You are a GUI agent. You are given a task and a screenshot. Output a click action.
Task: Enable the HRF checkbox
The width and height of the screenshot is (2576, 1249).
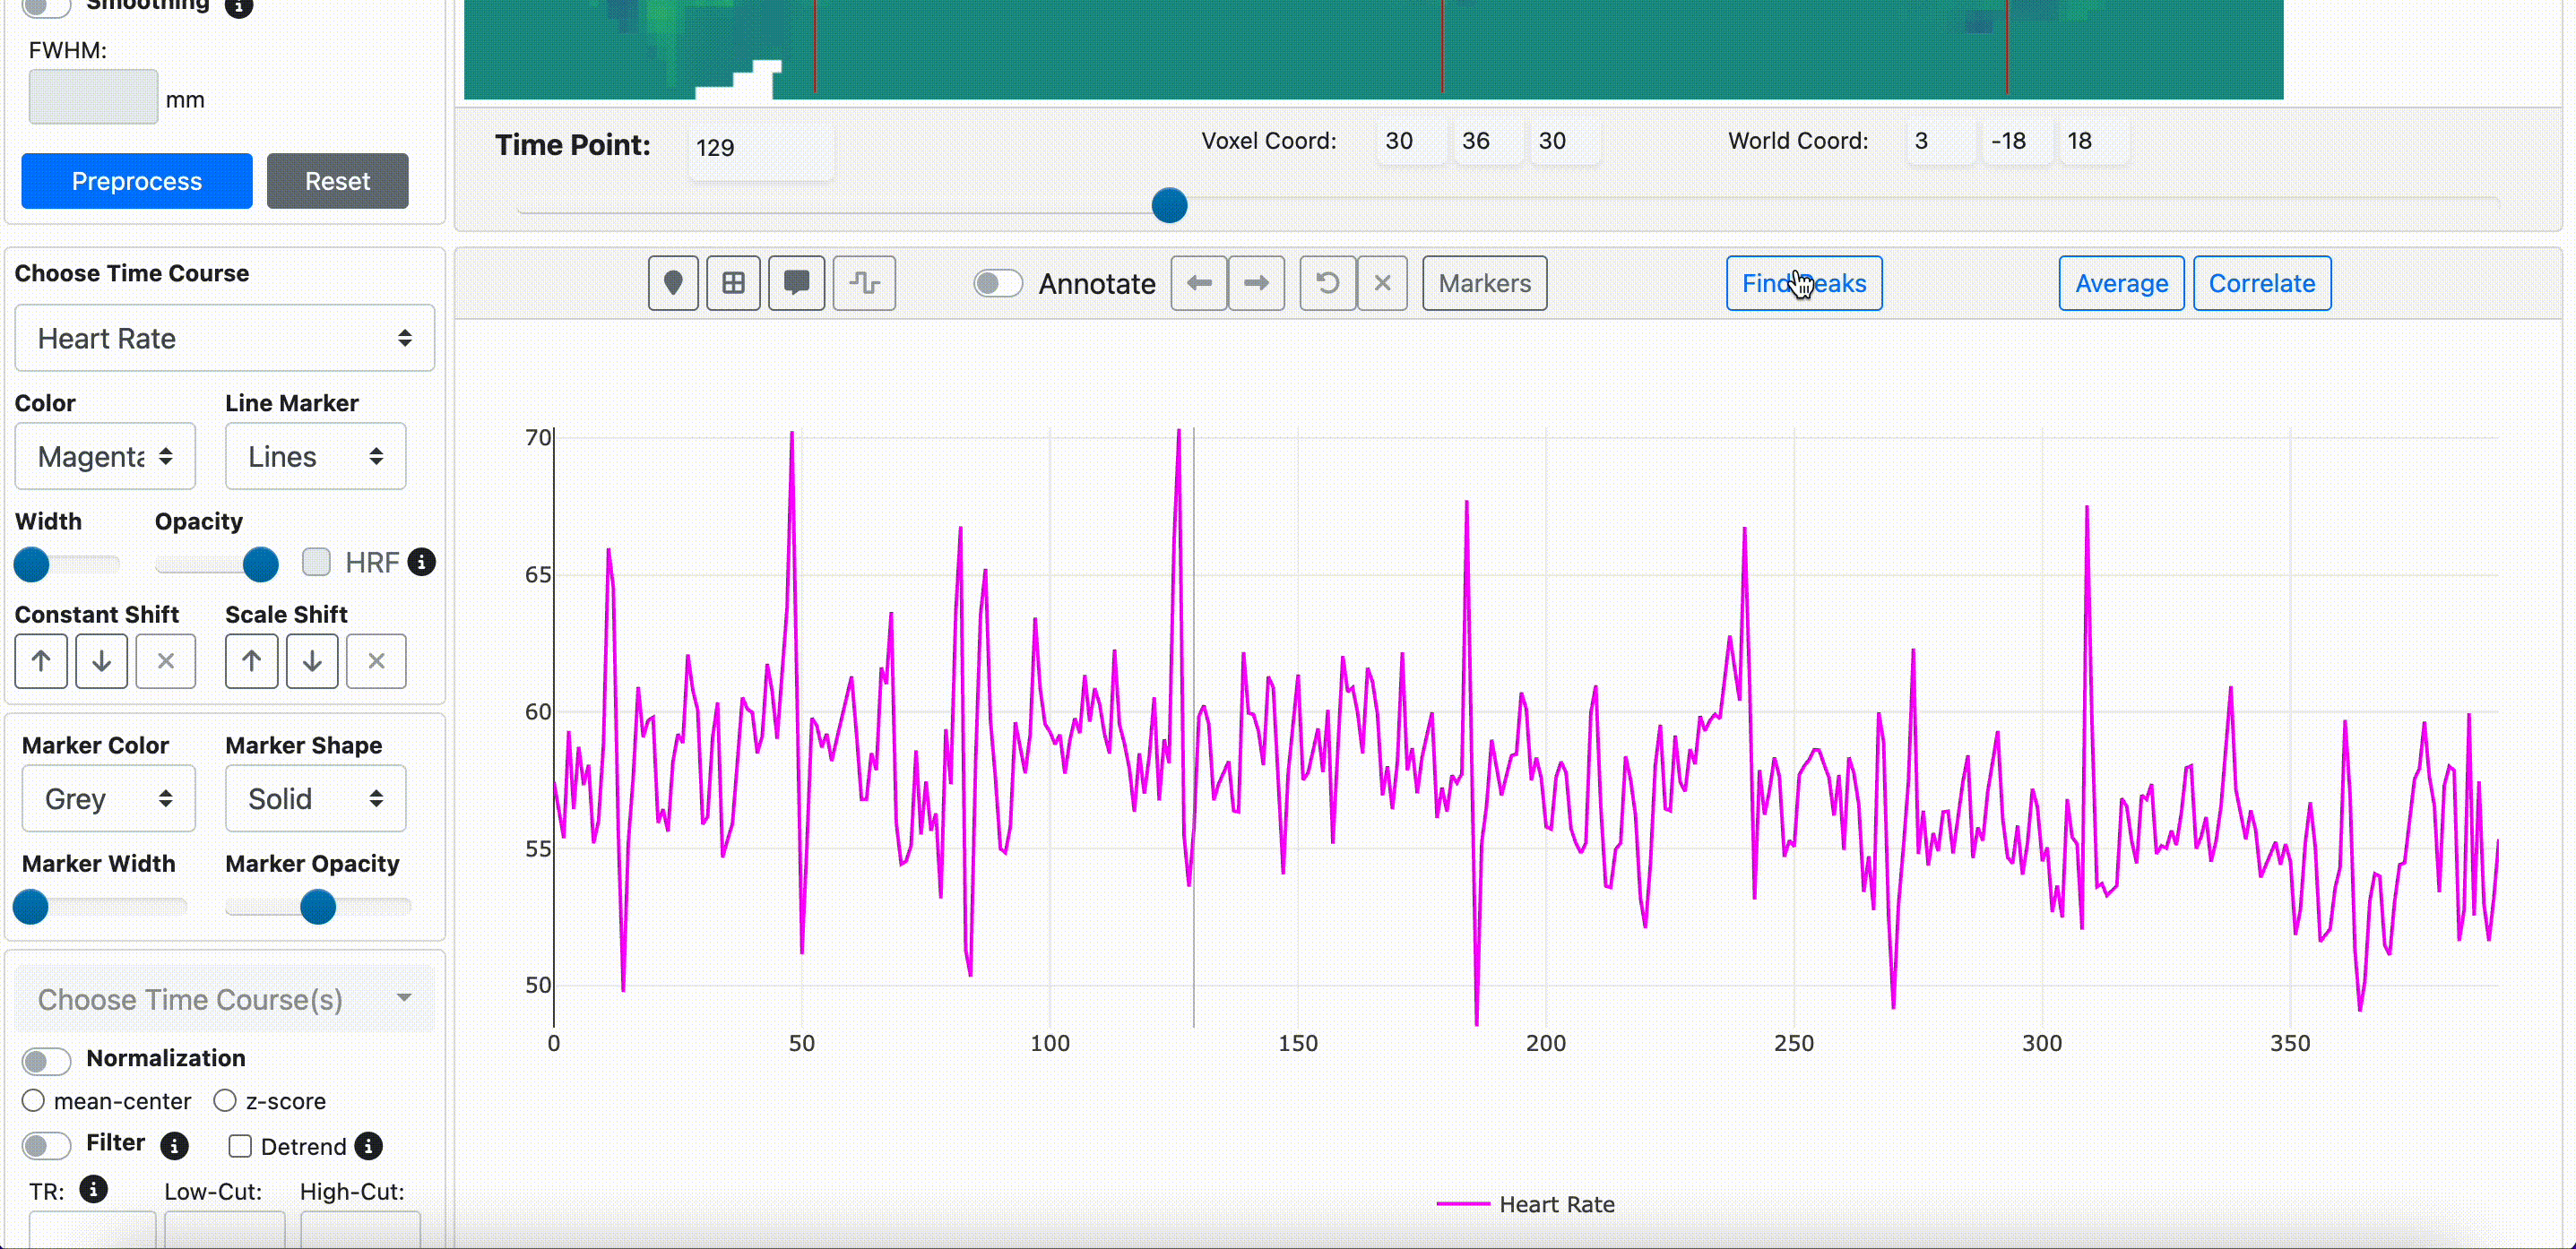tap(317, 562)
